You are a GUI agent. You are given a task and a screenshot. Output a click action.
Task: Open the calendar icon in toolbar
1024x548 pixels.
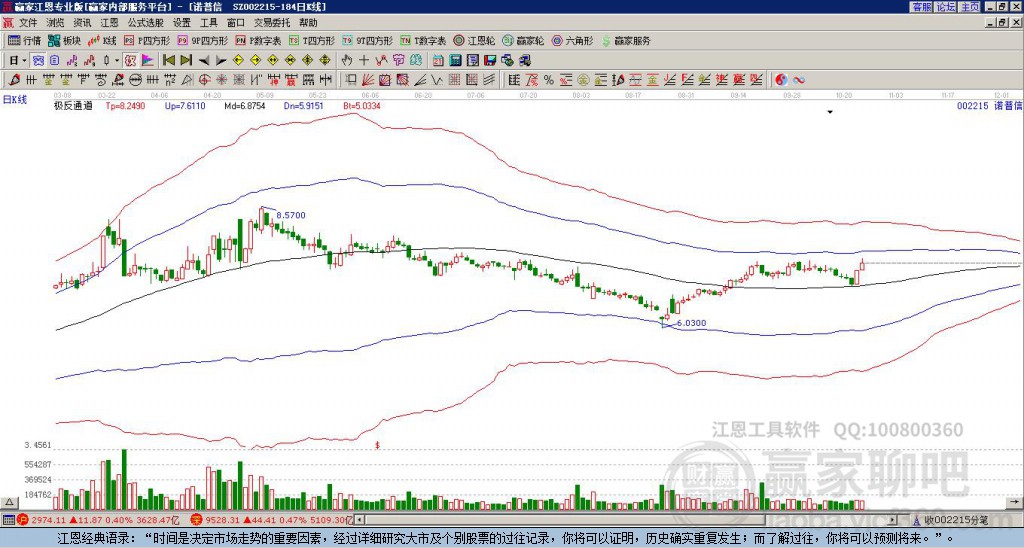[438, 61]
